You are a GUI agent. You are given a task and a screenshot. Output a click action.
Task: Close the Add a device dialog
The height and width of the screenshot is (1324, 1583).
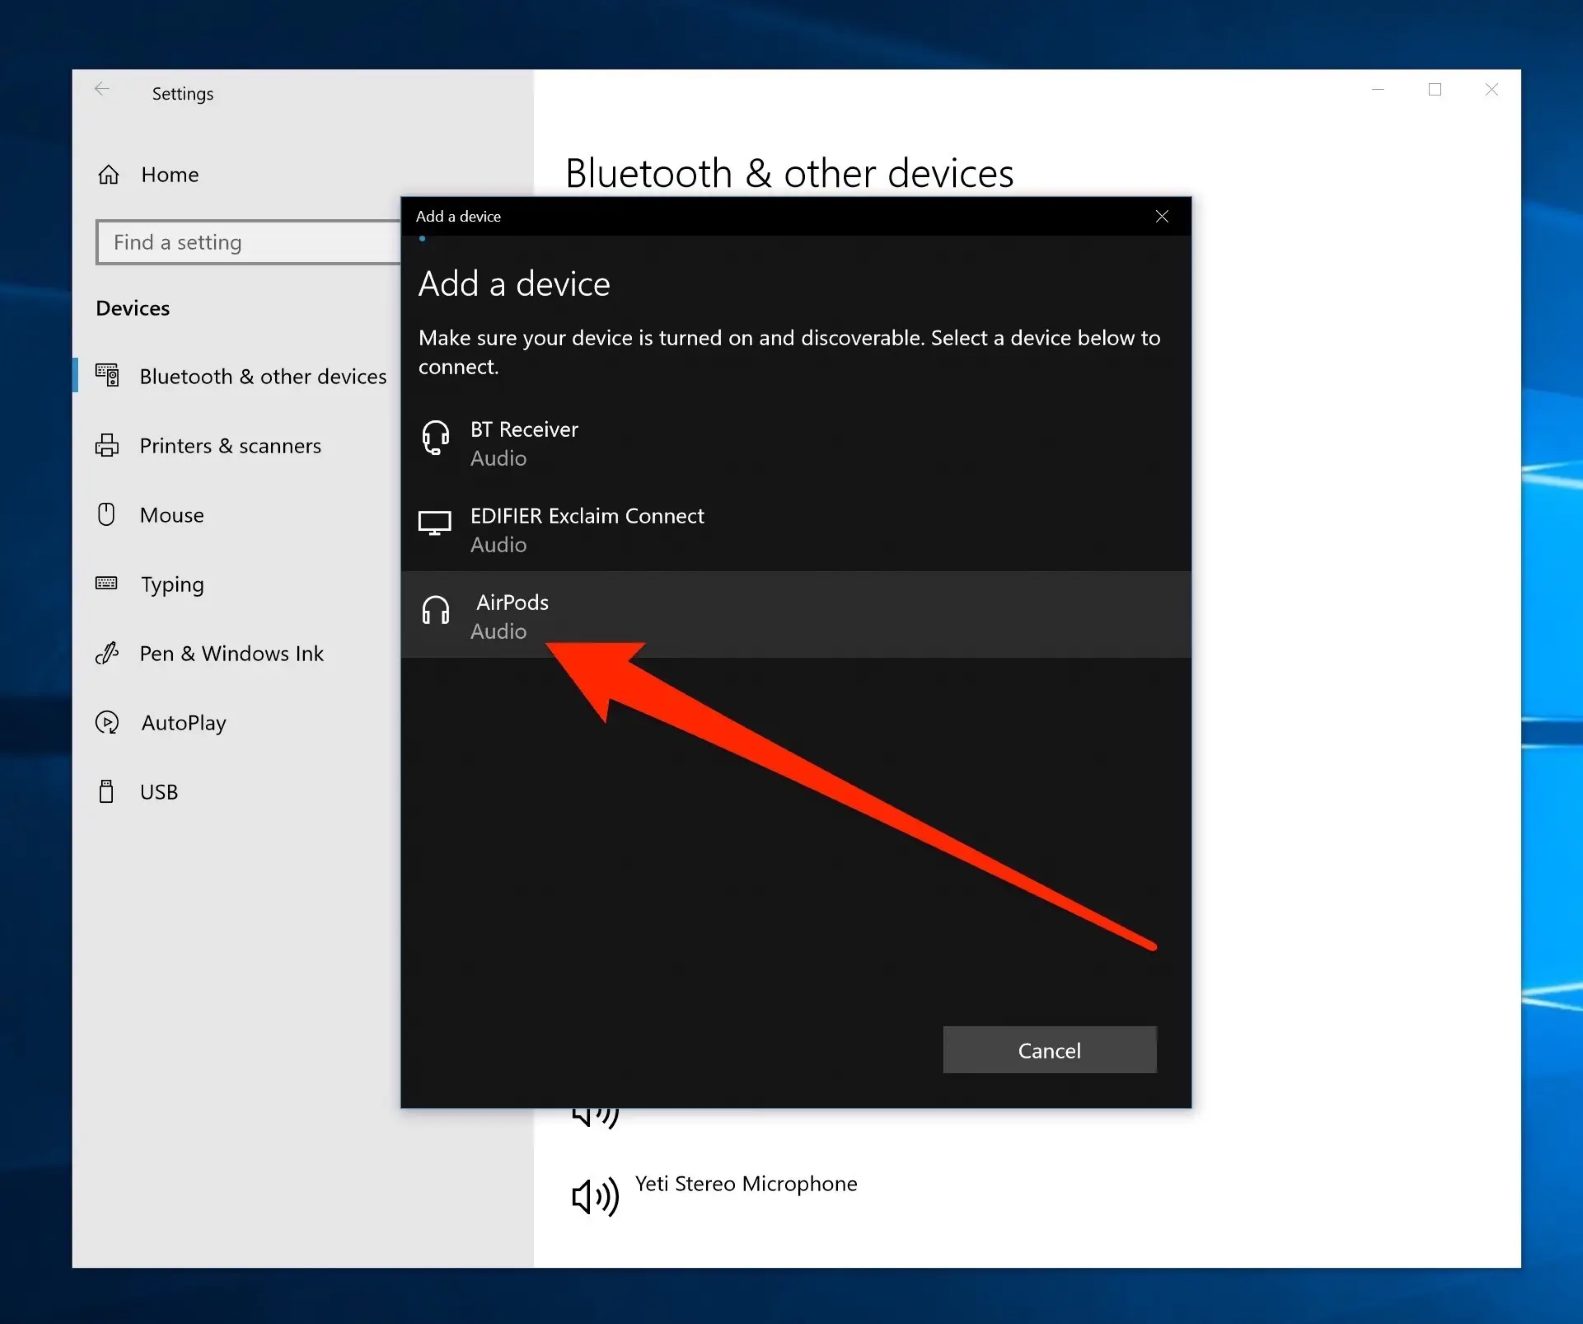click(1162, 217)
